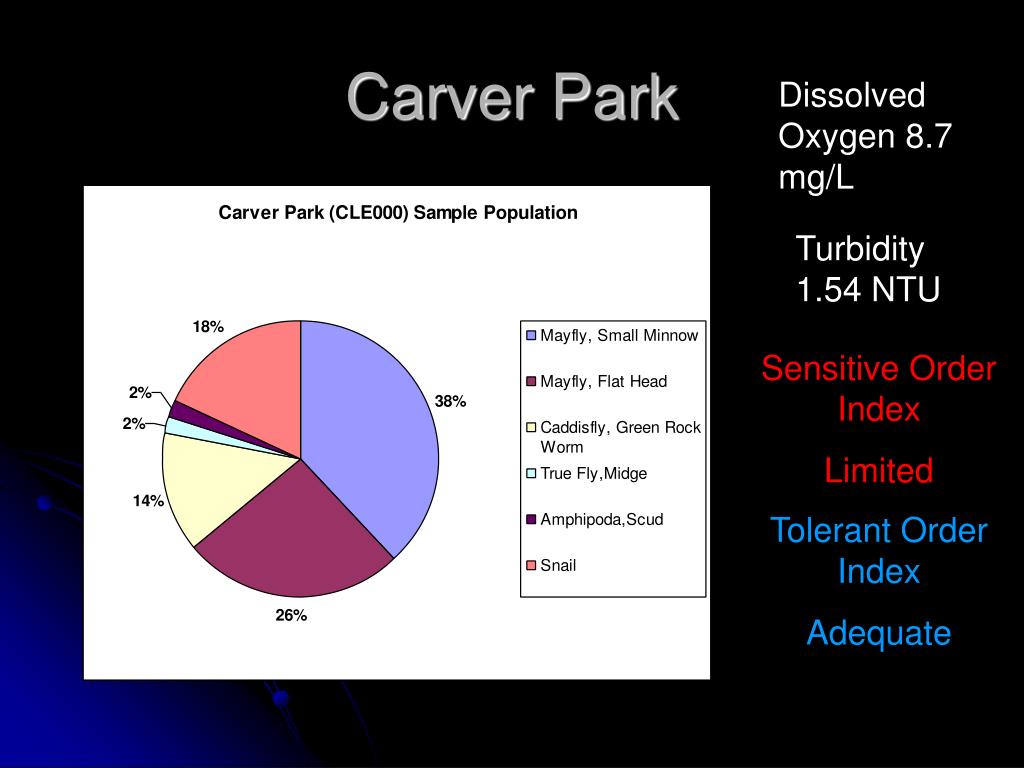Select legend text Mayfly, Small Minnow
This screenshot has width=1024, height=768.
point(619,336)
